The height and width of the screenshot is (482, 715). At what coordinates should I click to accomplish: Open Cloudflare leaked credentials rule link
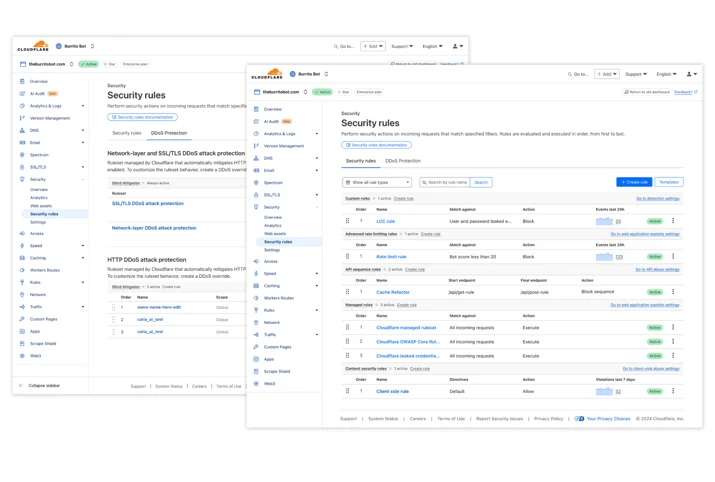pos(408,356)
